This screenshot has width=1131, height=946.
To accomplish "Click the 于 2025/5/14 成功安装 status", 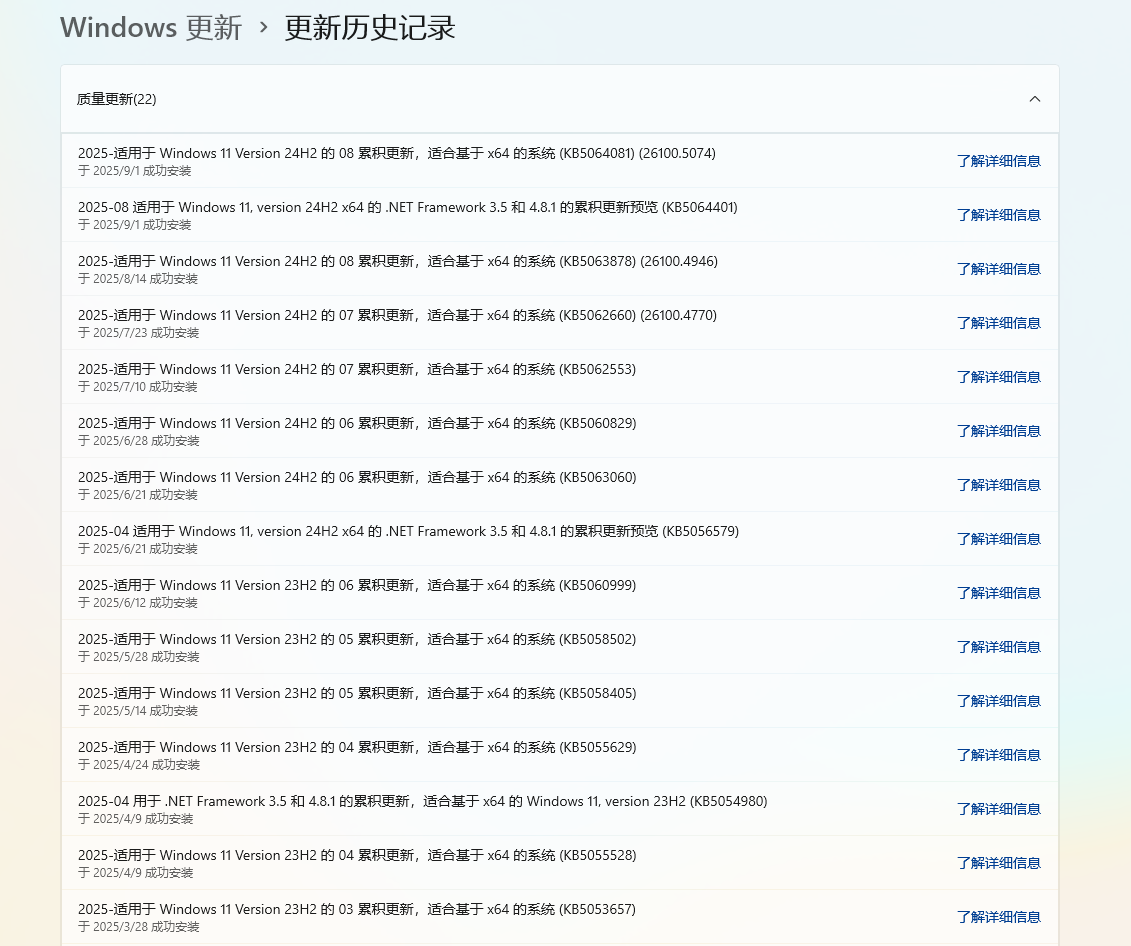I will tap(138, 711).
